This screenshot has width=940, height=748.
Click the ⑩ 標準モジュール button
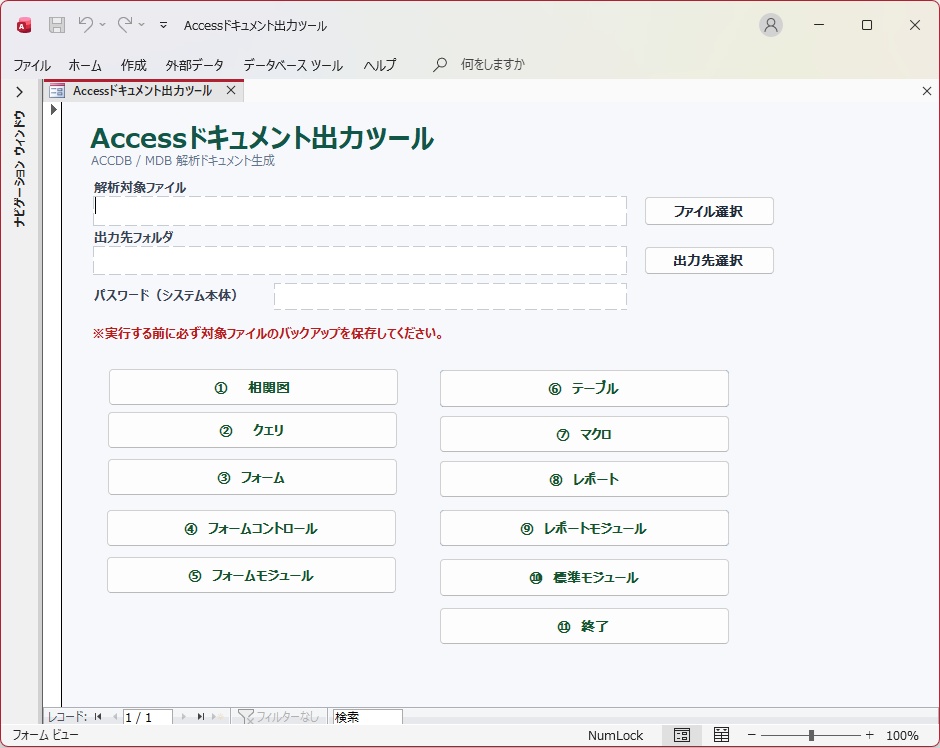coord(585,577)
